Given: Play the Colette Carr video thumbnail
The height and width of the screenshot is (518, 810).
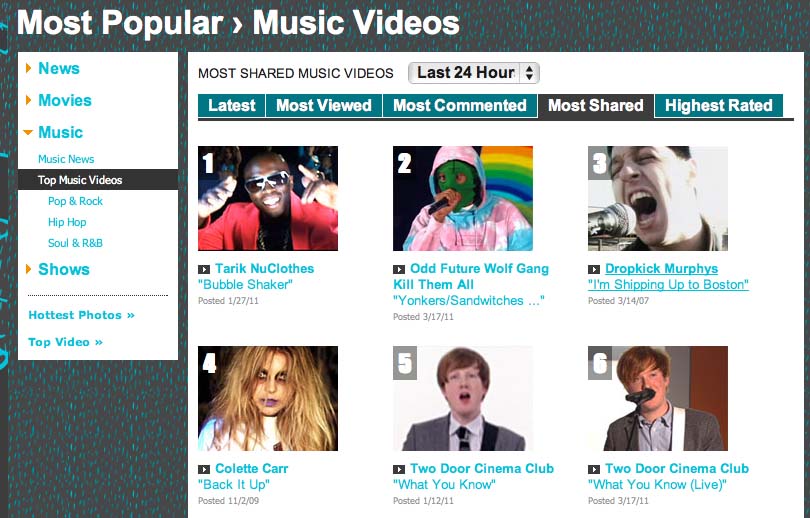Looking at the screenshot, I should point(268,398).
